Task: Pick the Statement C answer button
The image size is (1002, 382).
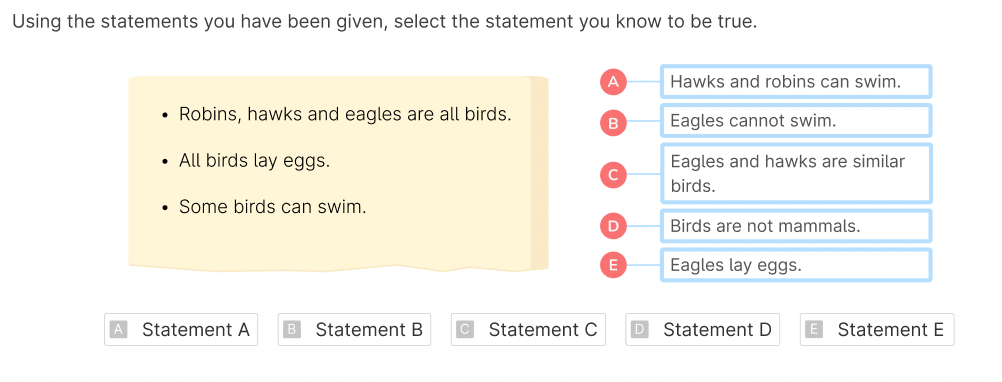Action: [528, 330]
